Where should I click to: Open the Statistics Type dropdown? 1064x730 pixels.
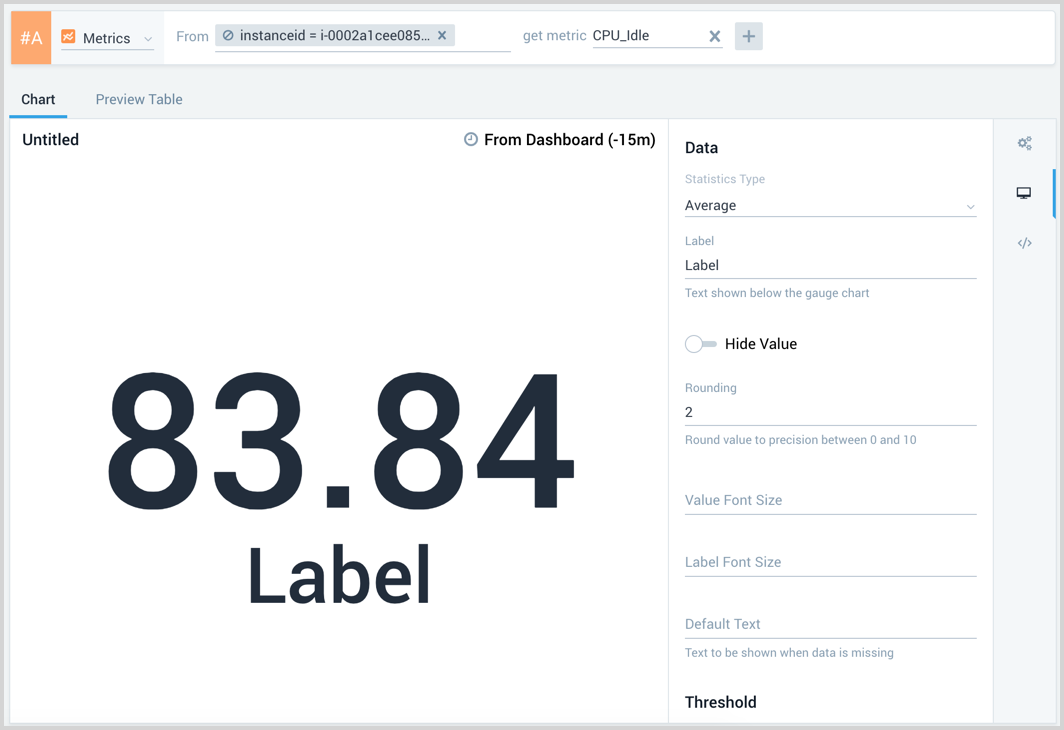[830, 205]
